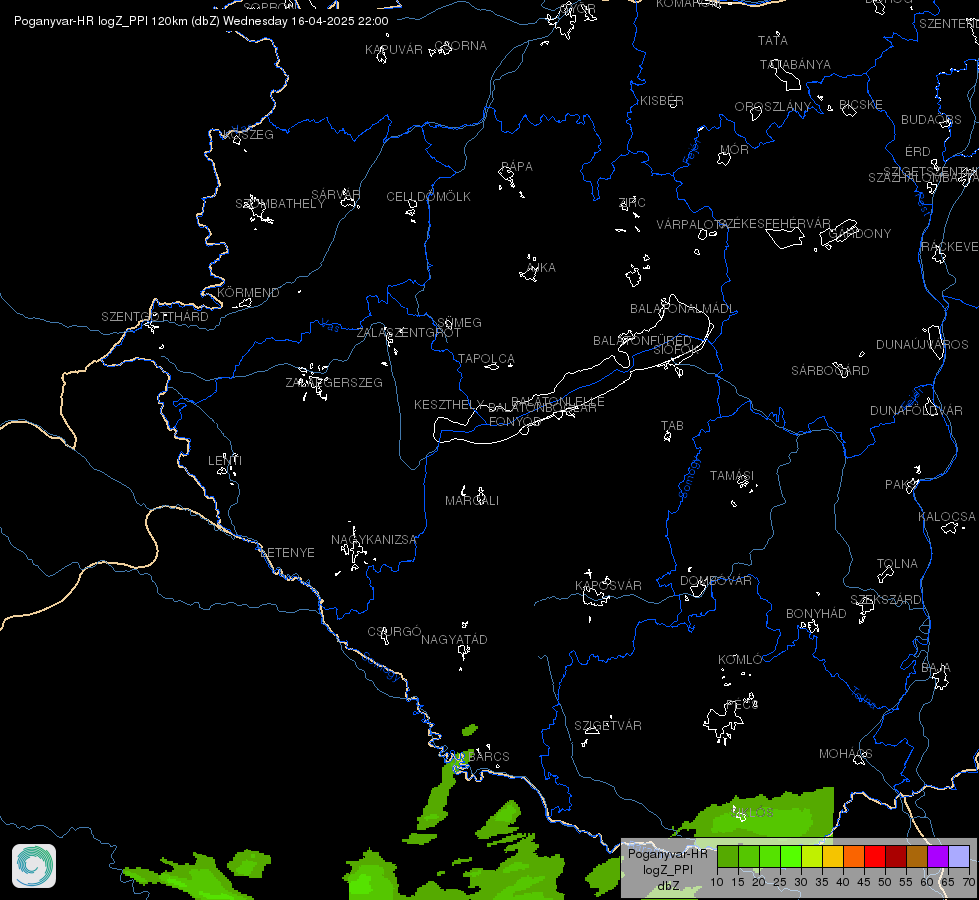Click the DUNAÚJVÁROS city label
The height and width of the screenshot is (900, 979).
pos(922,345)
